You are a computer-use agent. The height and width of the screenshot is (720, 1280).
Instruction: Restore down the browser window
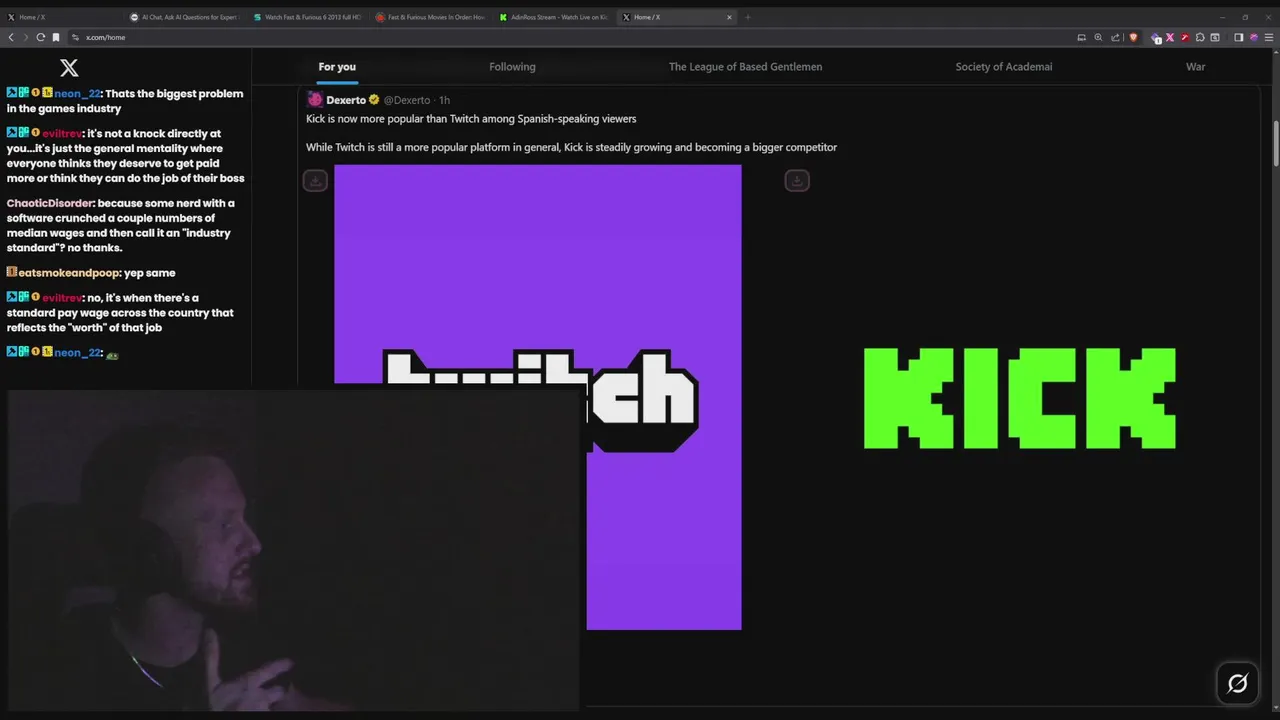tap(1245, 17)
